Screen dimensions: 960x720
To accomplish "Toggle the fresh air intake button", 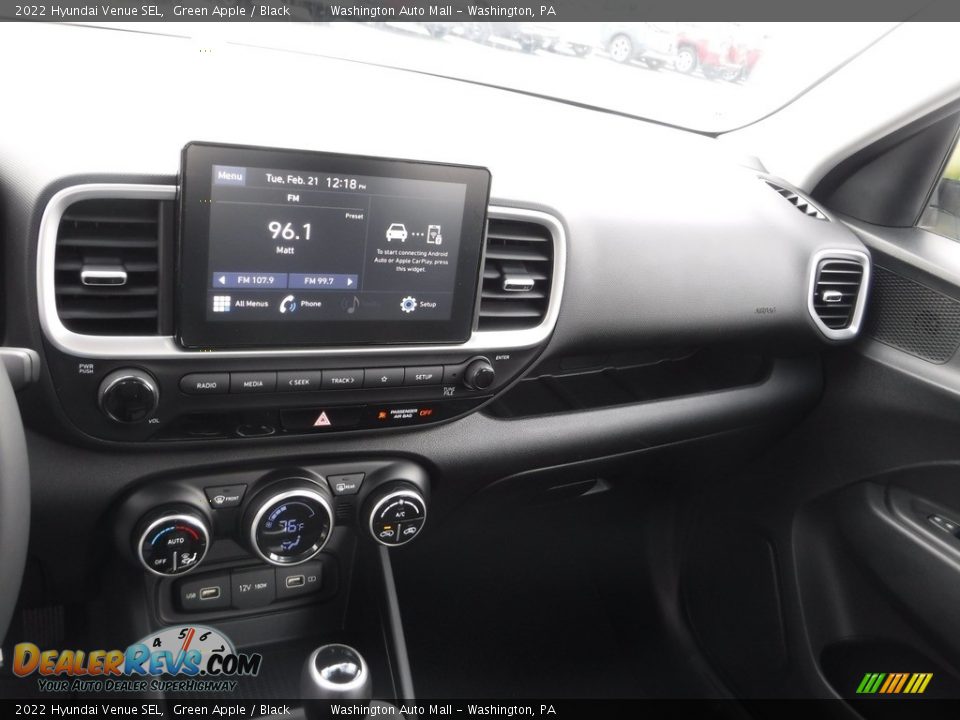I will [x=411, y=531].
